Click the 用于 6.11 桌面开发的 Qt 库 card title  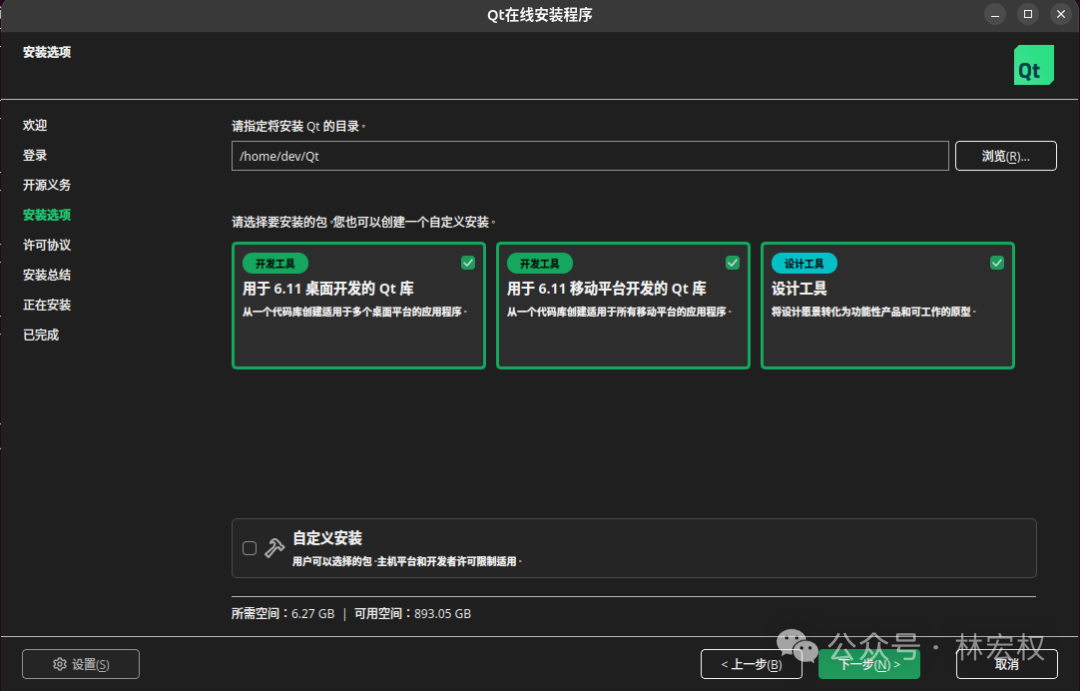[x=328, y=289]
